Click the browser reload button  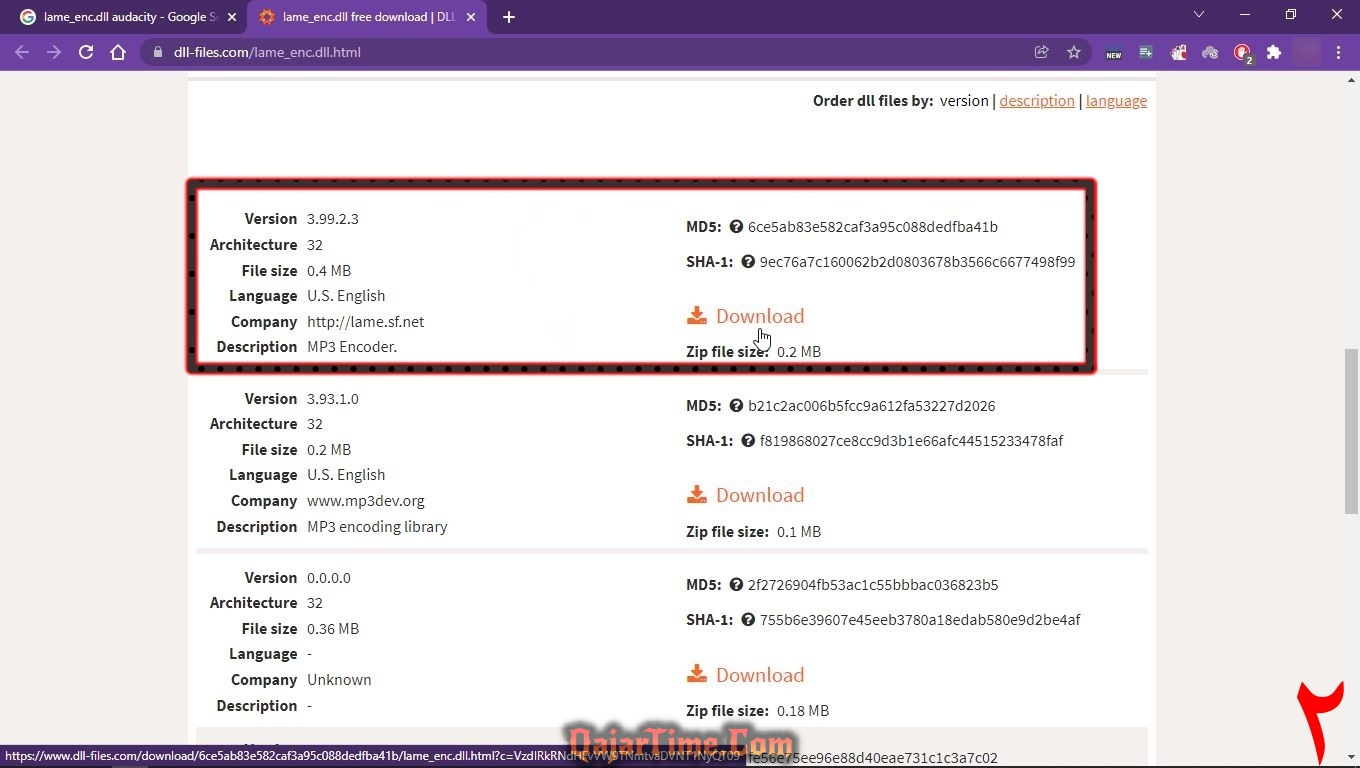pos(86,52)
